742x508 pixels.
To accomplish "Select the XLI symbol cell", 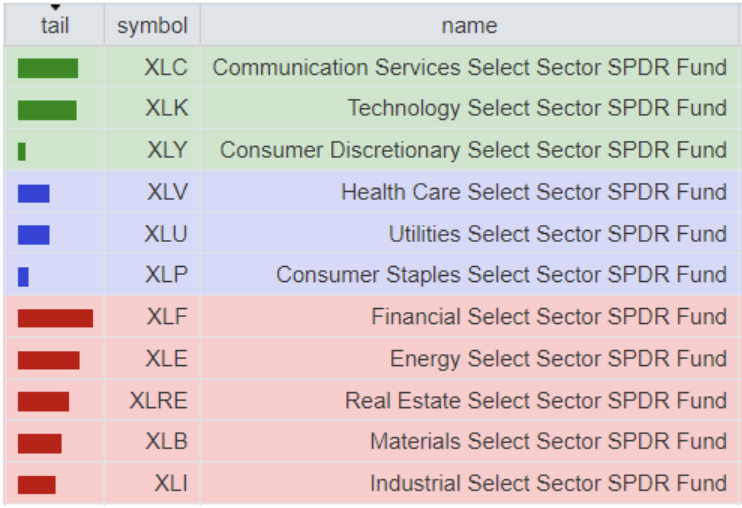I will tap(170, 484).
